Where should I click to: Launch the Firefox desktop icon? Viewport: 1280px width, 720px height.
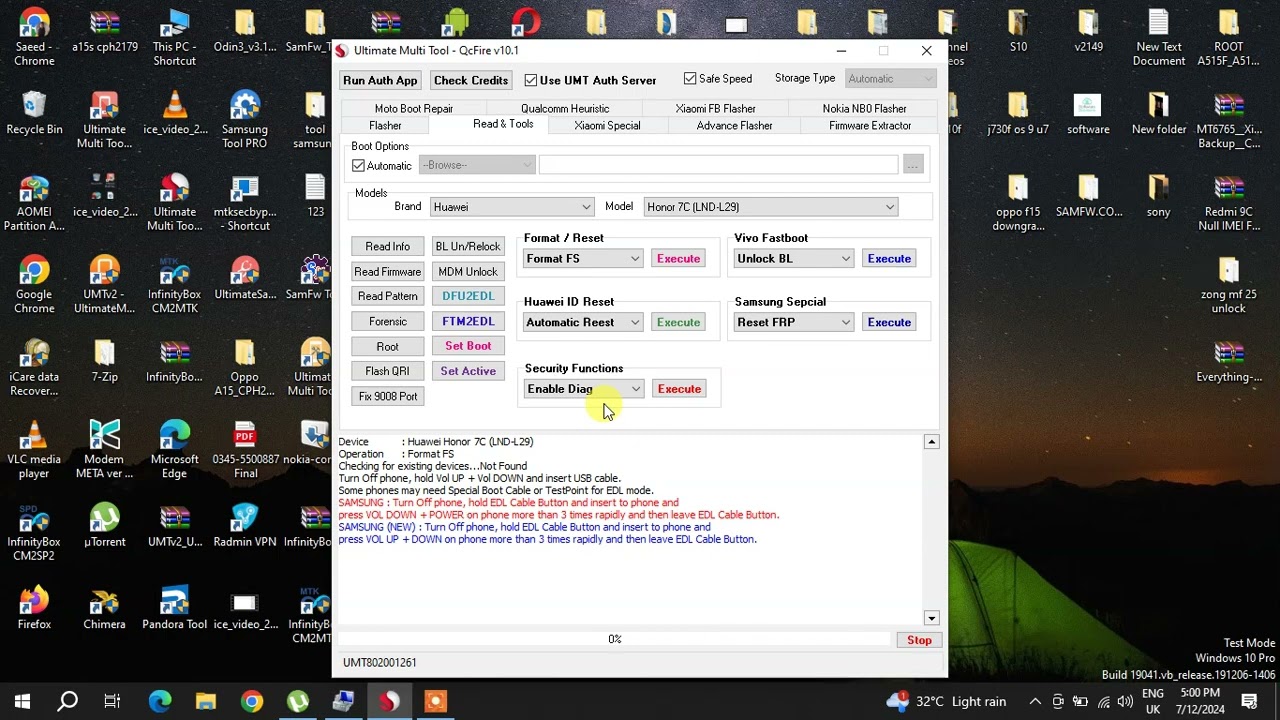34,608
